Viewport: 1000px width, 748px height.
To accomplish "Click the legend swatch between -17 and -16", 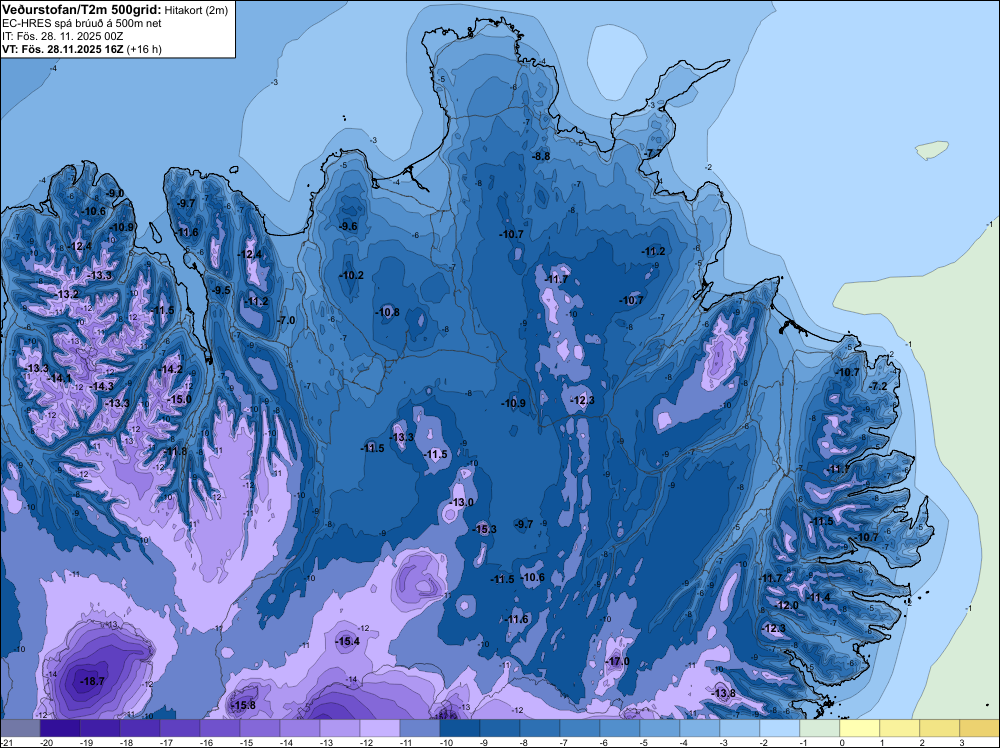I will [x=180, y=729].
